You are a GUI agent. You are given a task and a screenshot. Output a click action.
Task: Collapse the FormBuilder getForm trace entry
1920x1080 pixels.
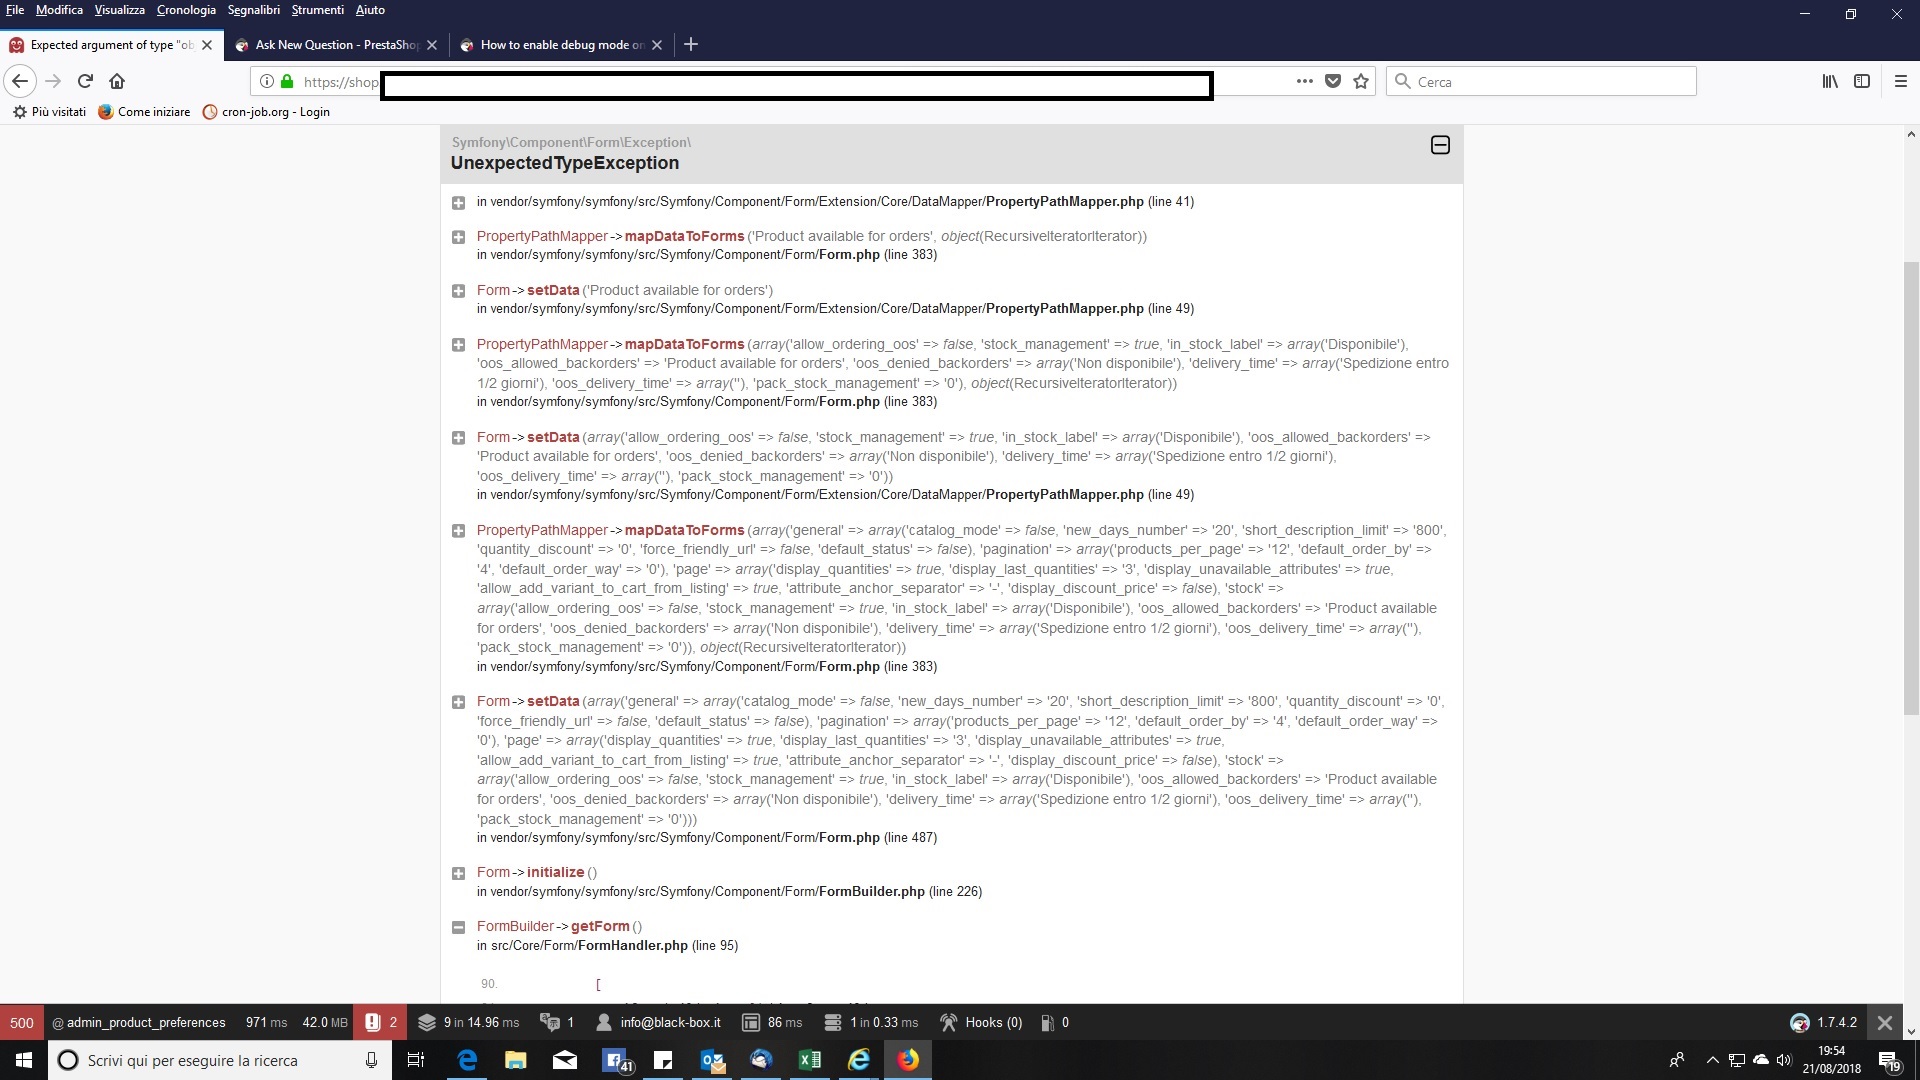tap(458, 927)
